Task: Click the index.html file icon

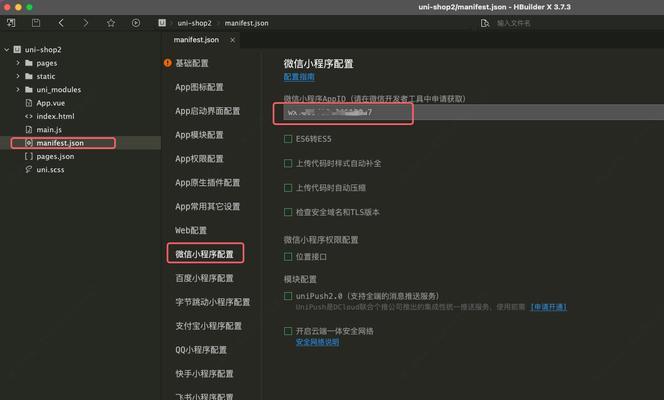Action: pos(29,116)
